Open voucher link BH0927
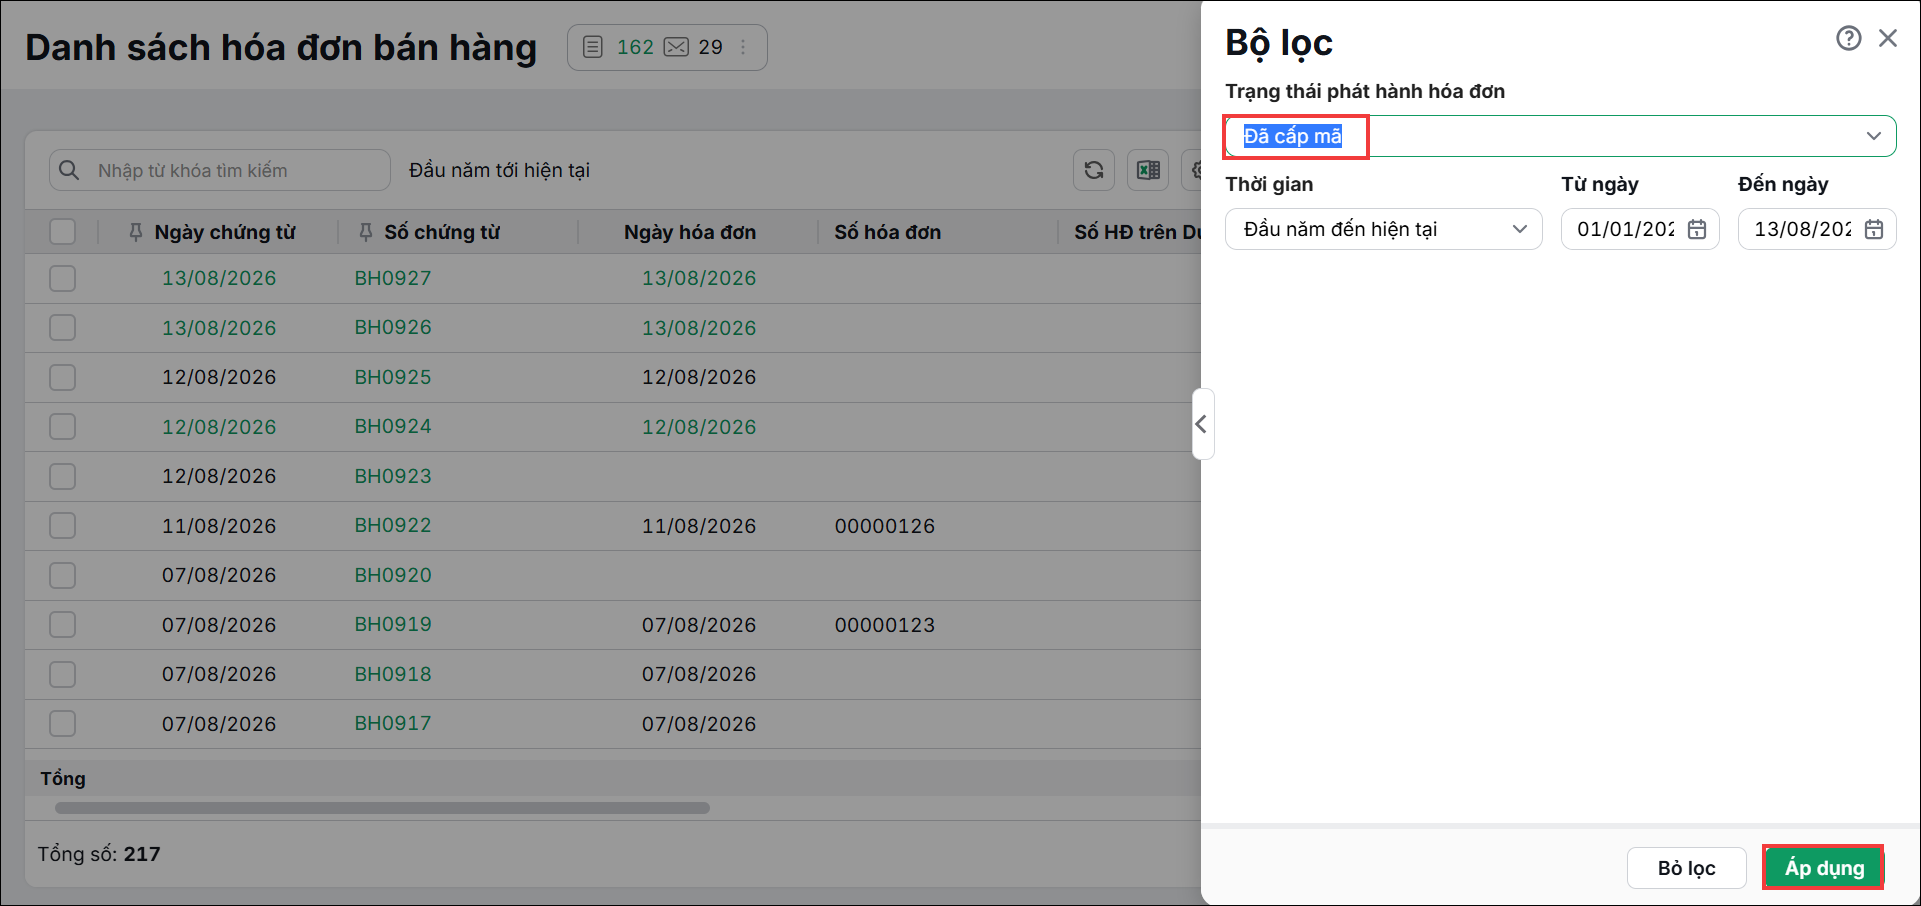 [x=393, y=278]
